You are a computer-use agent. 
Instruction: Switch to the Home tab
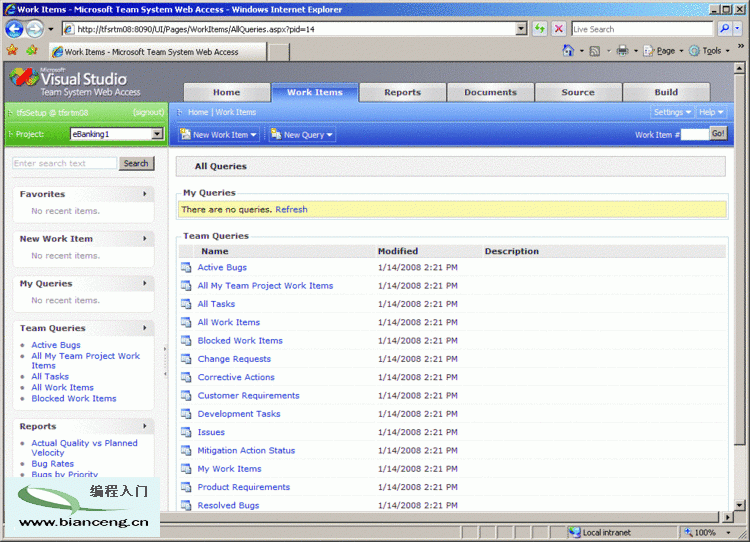tap(227, 92)
